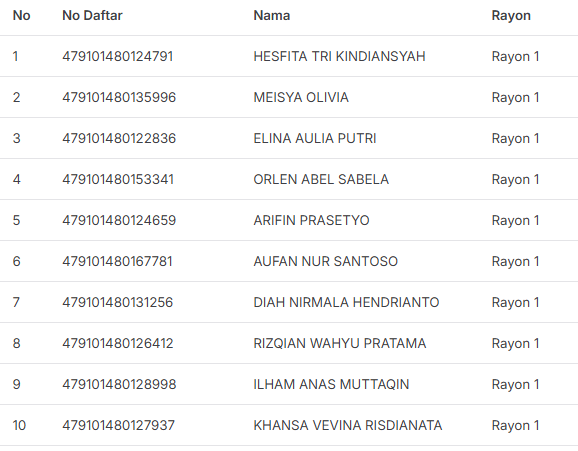The height and width of the screenshot is (451, 578).
Task: Select the name MEISYA OLIVIA
Action: tap(301, 97)
